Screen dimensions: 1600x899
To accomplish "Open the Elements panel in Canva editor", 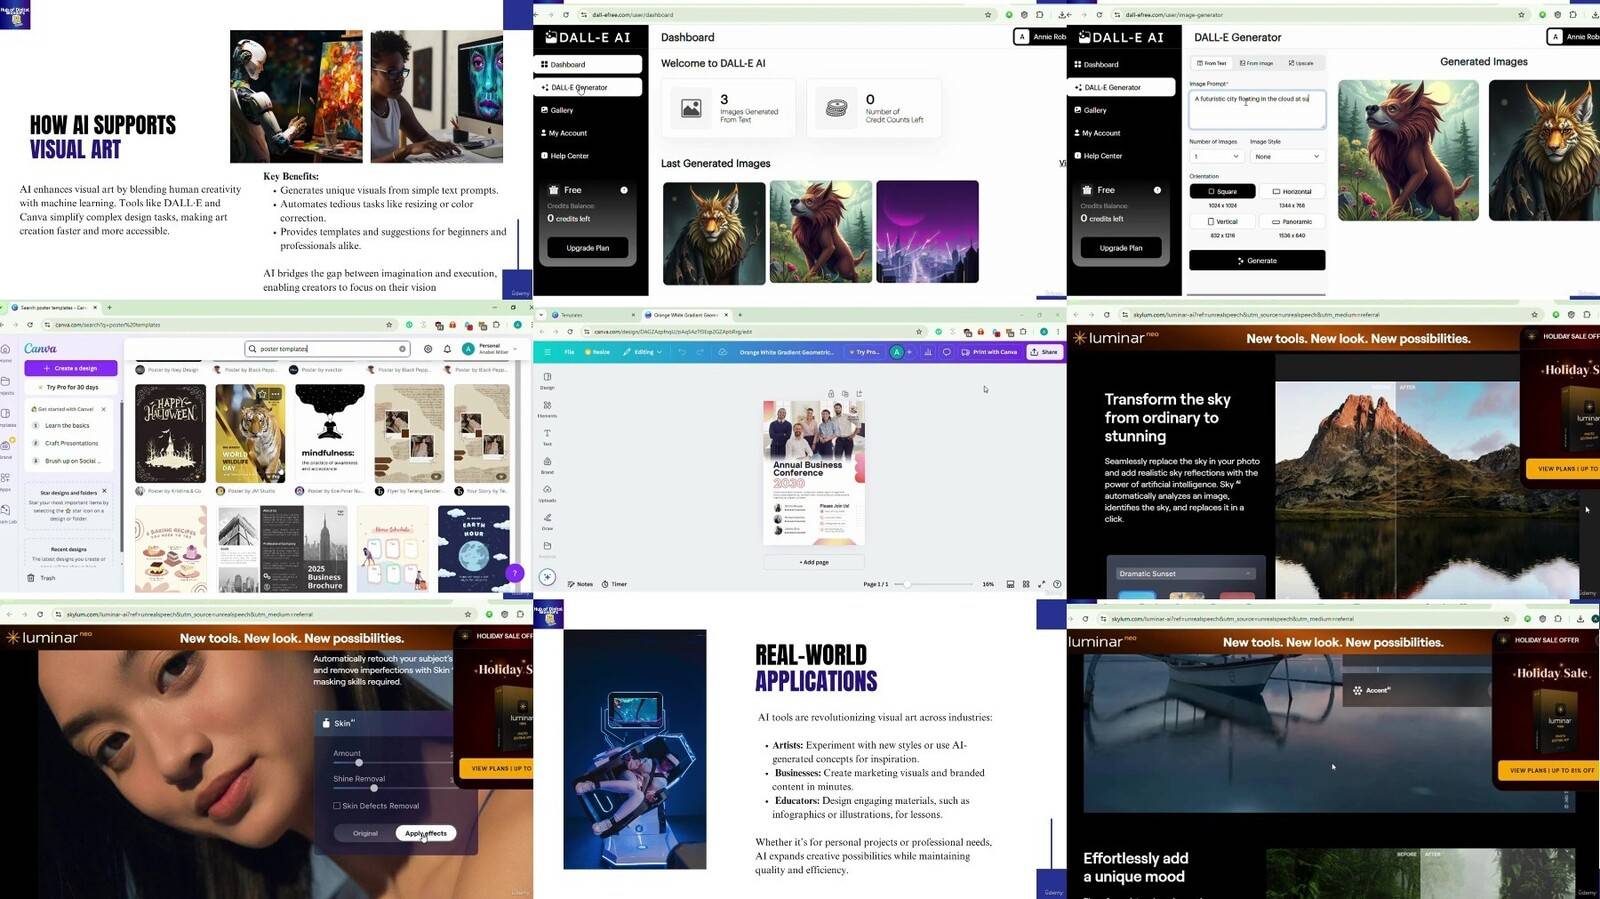I will coord(547,409).
